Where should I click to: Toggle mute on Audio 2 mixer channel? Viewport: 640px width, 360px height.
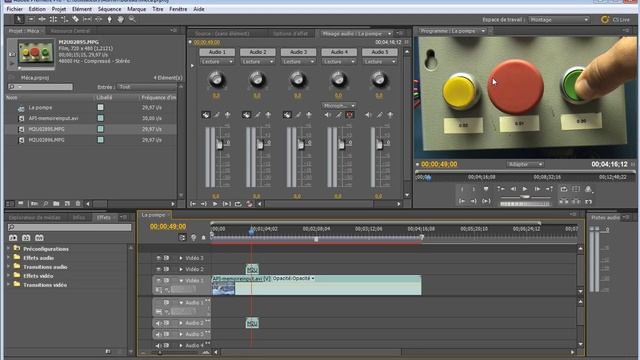pos(246,115)
